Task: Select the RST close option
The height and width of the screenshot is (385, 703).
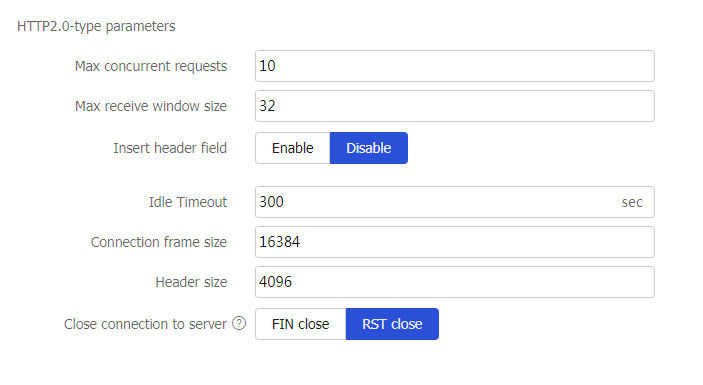Action: tap(392, 324)
